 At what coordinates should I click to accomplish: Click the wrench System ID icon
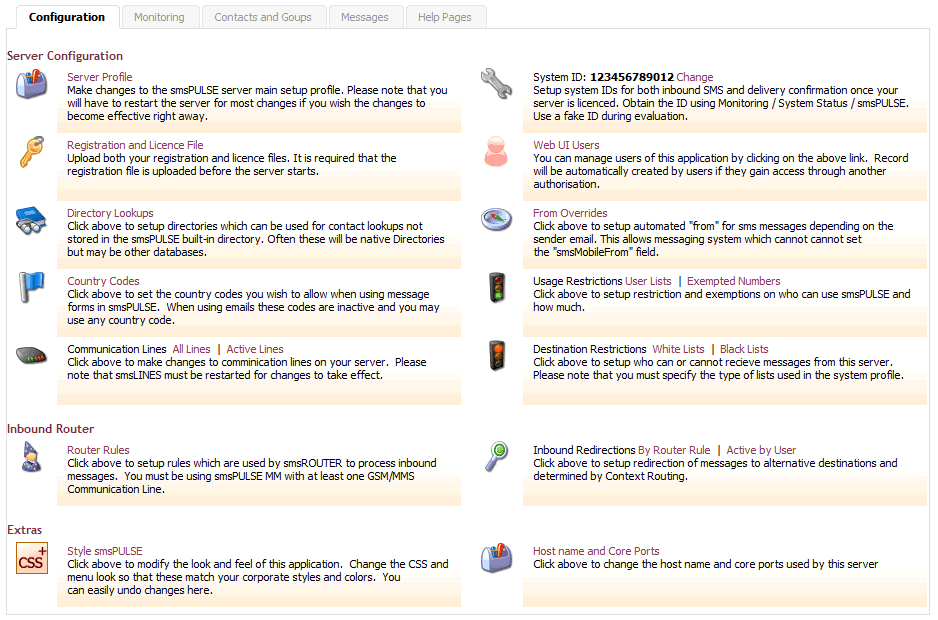coord(497,84)
